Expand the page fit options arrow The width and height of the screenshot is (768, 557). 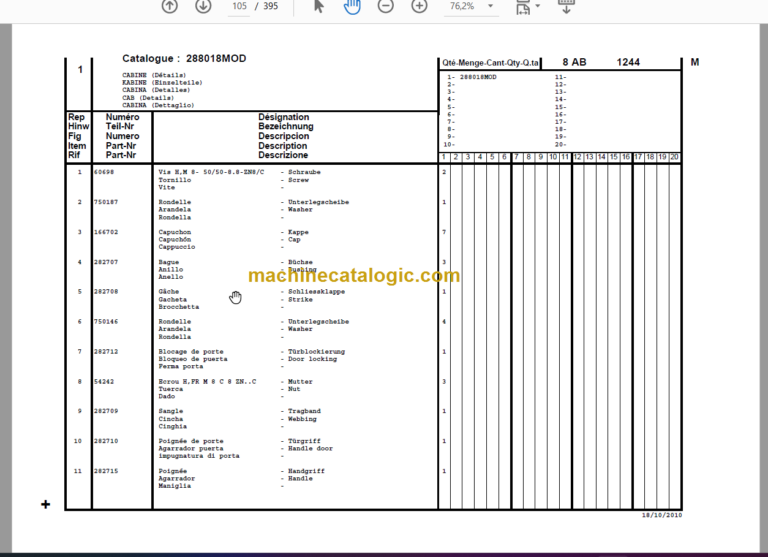[538, 6]
